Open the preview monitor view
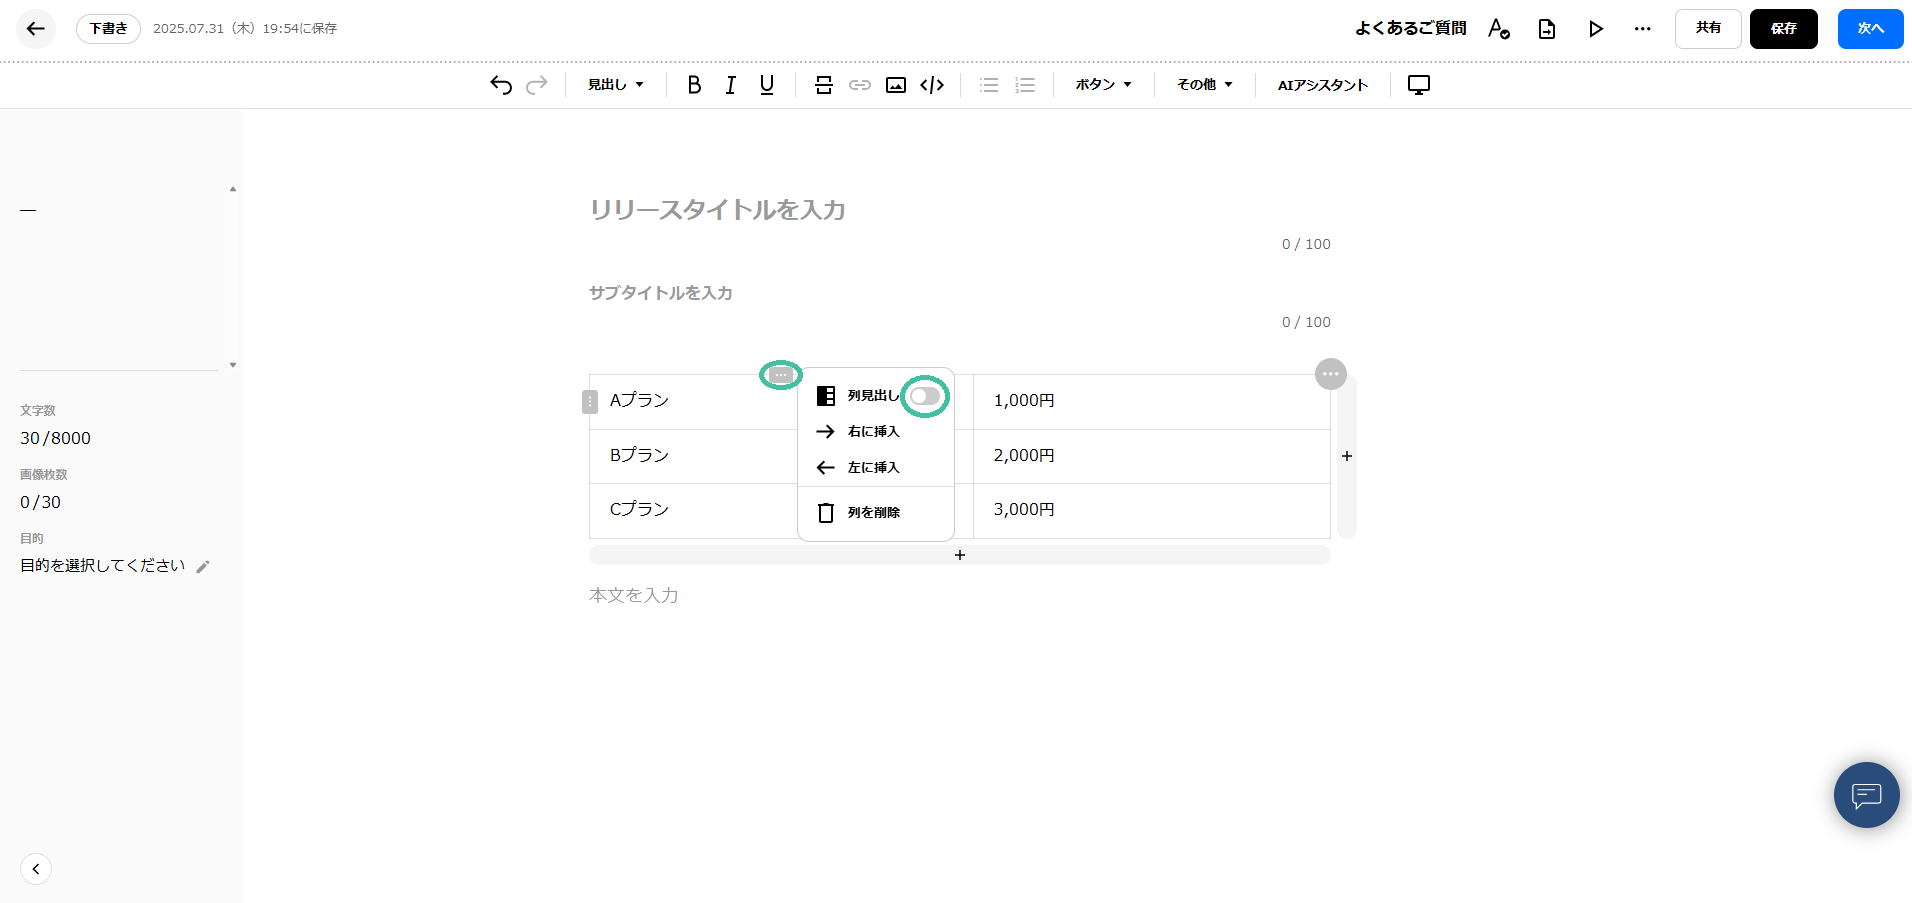 pyautogui.click(x=1418, y=85)
